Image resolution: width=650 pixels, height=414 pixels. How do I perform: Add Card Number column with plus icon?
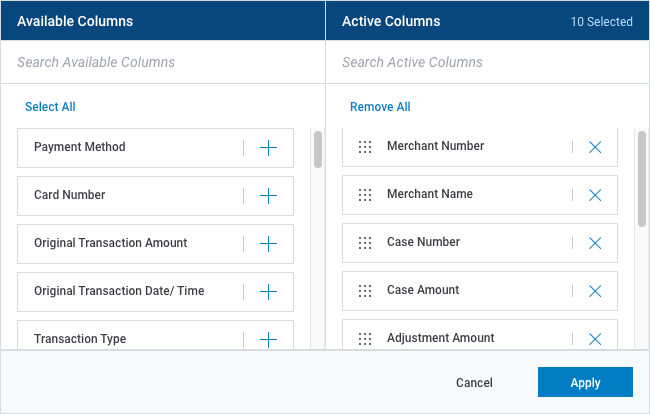click(268, 196)
